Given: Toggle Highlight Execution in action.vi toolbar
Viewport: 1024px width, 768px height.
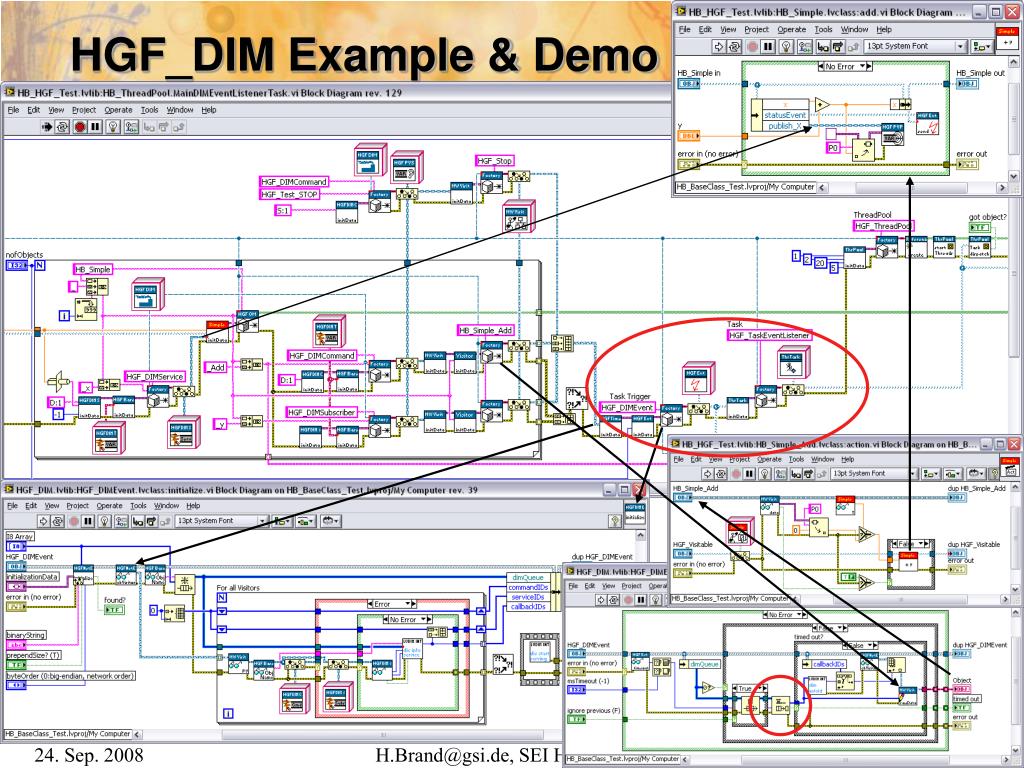Looking at the screenshot, I should 767,473.
